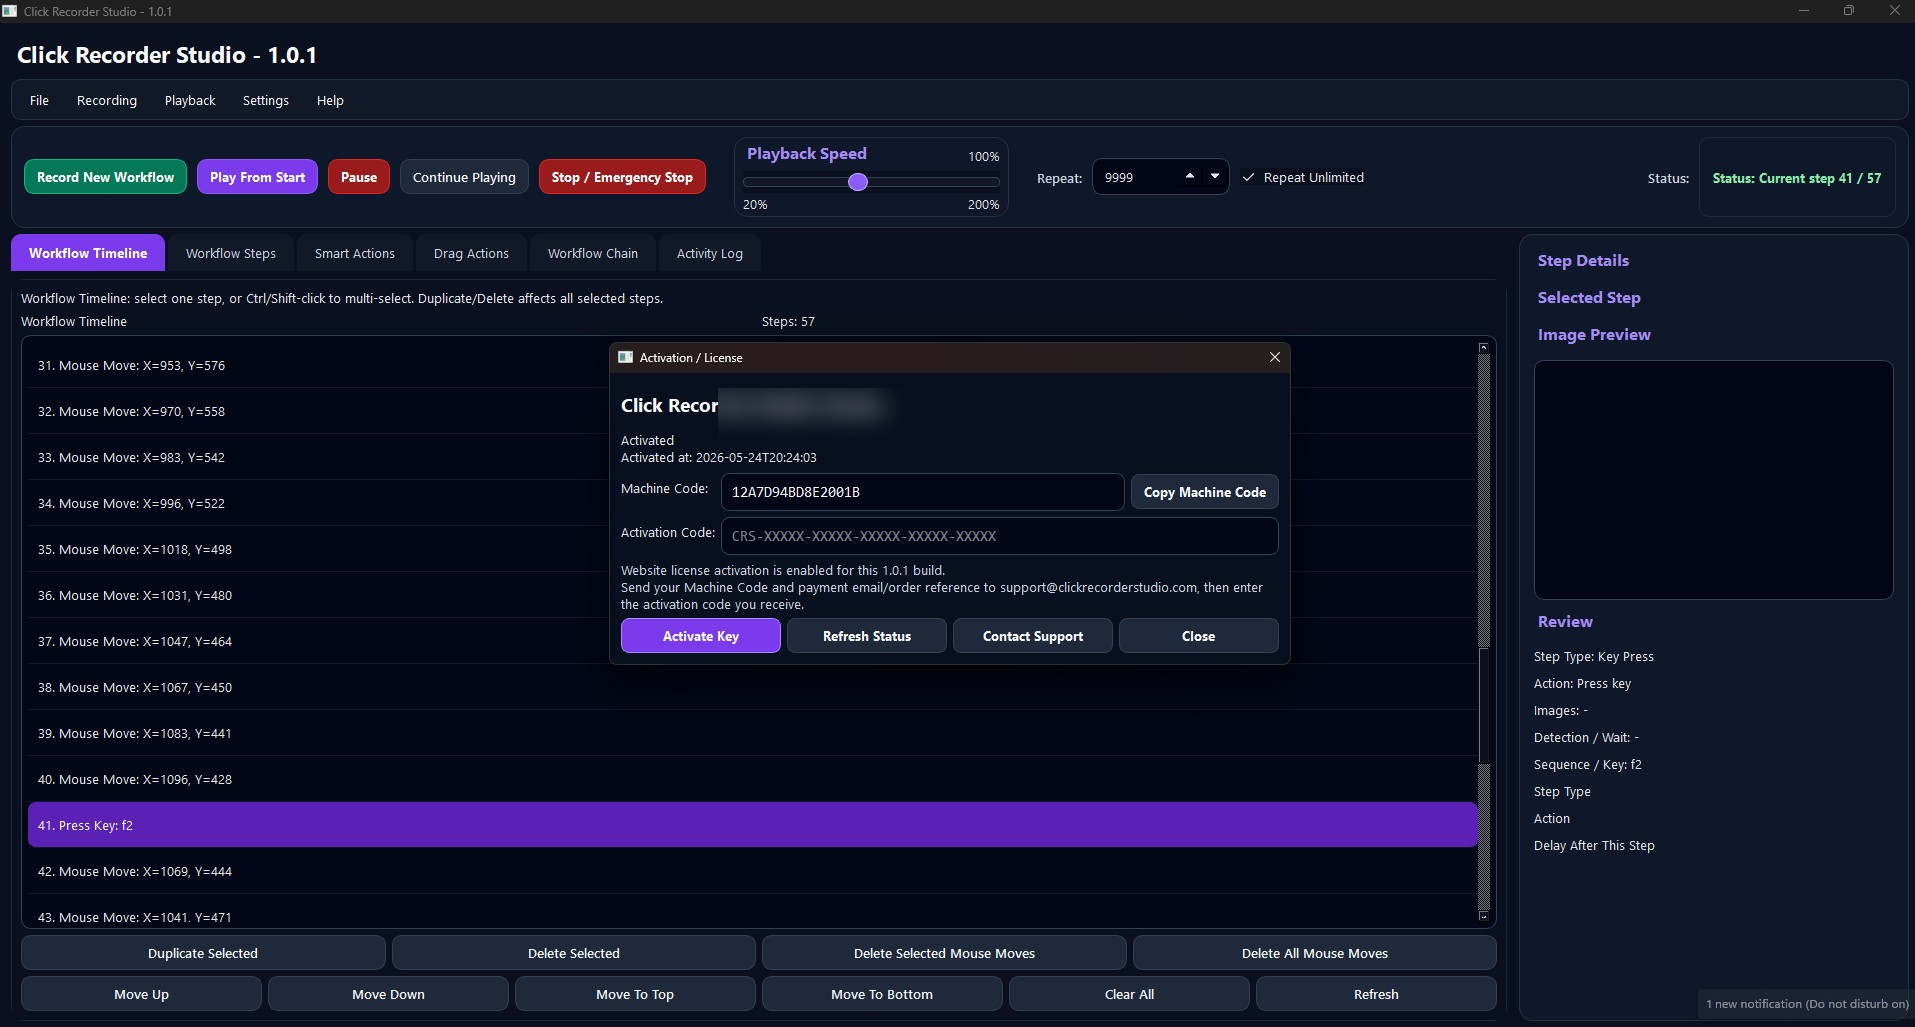Image resolution: width=1915 pixels, height=1027 pixels.
Task: Click Continue Playing button
Action: [464, 177]
